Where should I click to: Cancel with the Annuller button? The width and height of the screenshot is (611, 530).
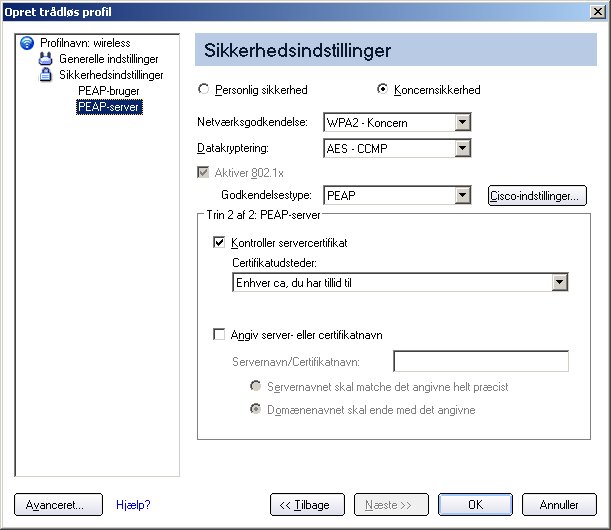[x=559, y=505]
